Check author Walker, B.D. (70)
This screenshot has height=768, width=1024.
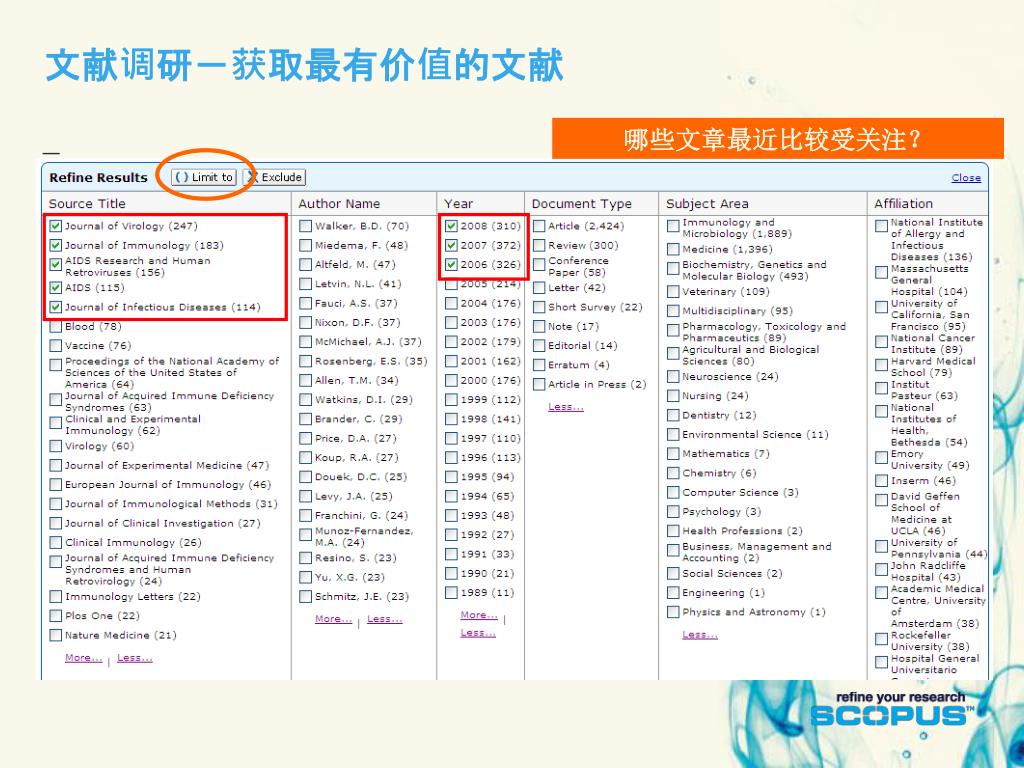pos(305,226)
